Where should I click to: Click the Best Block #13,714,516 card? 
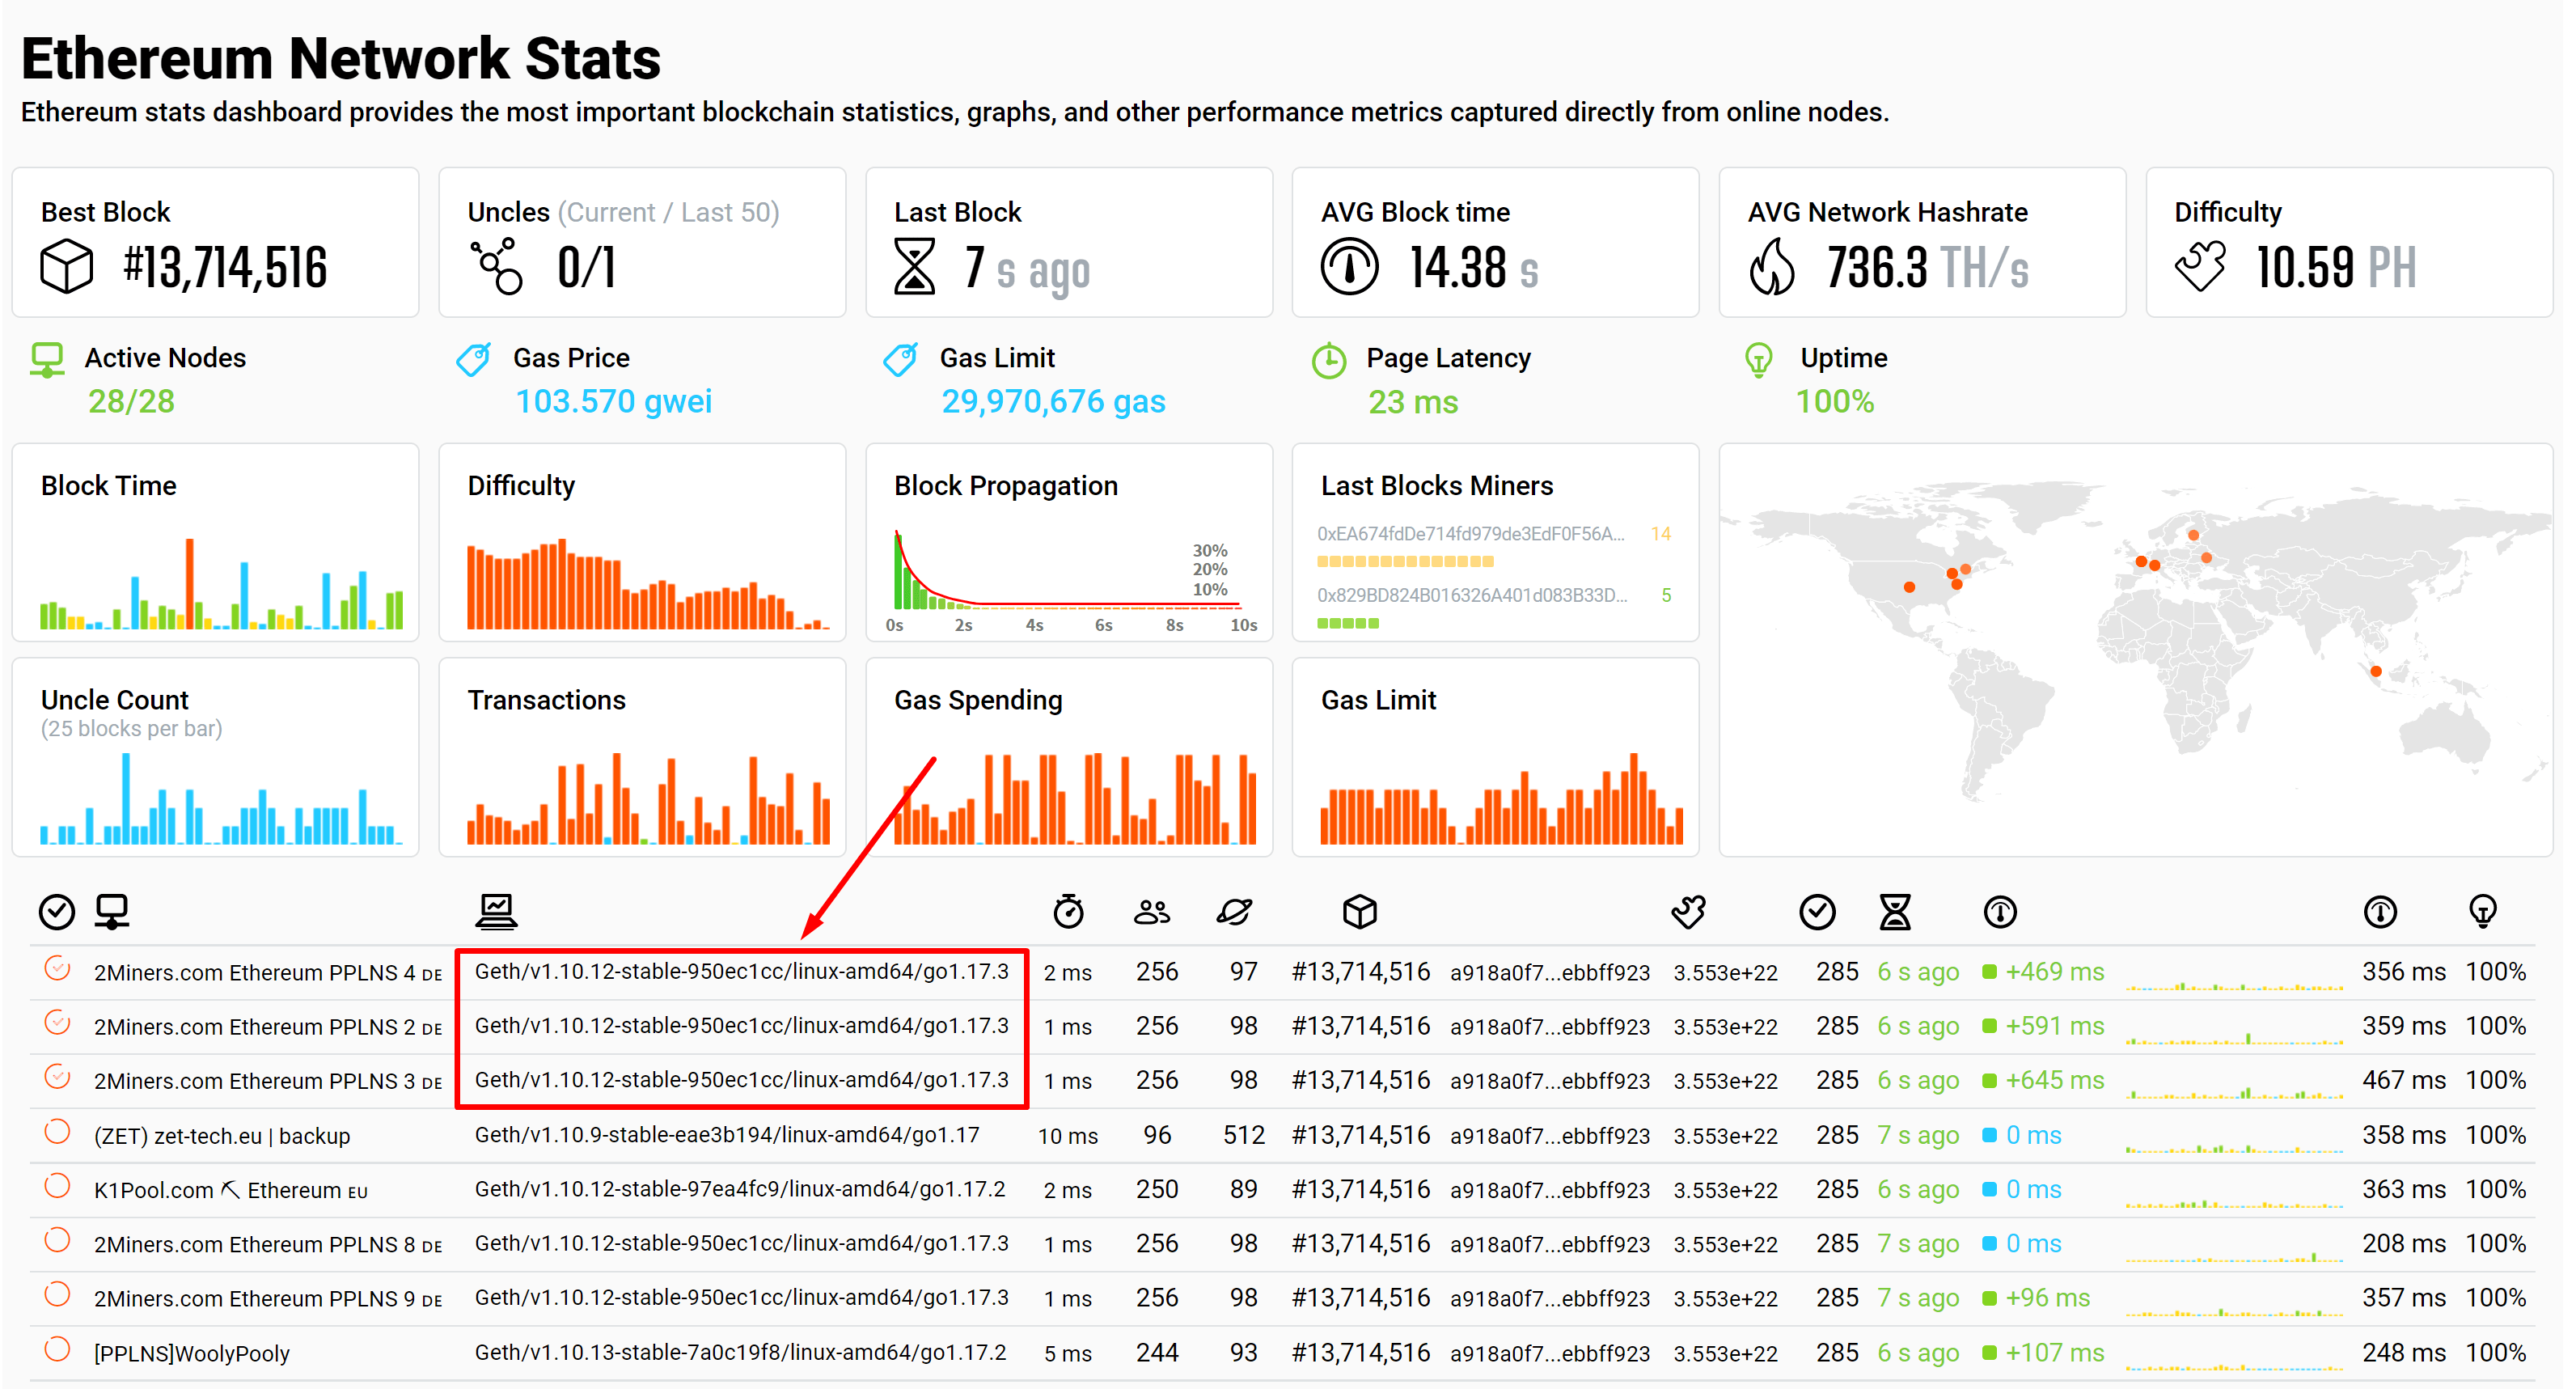coord(215,243)
